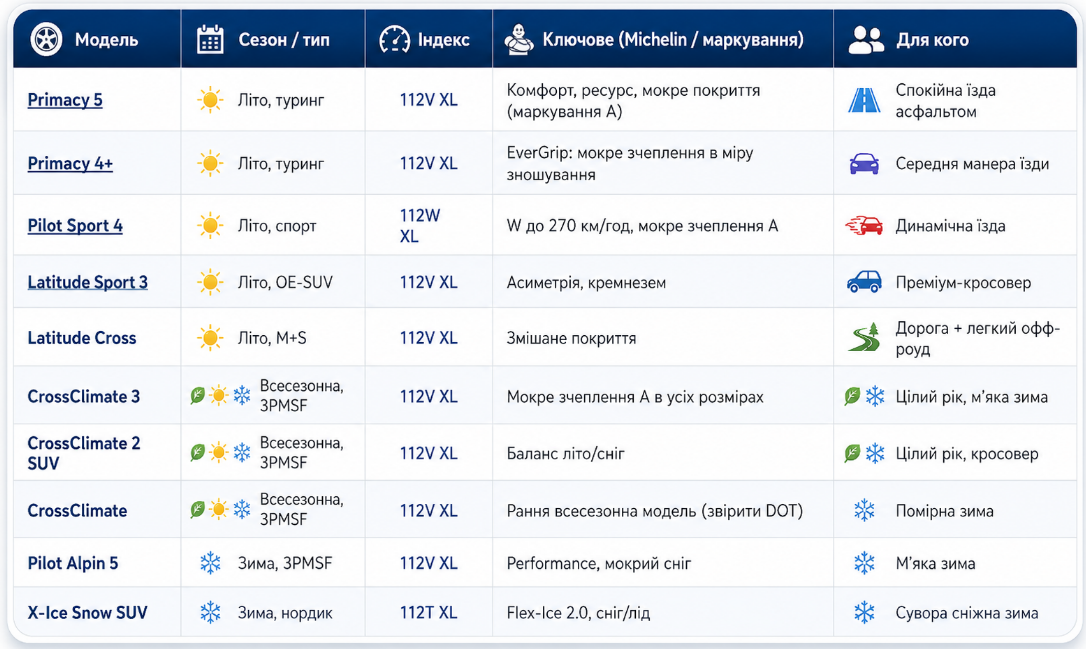The width and height of the screenshot is (1086, 649).
Task: Select the Модель column header
Action: 97,39
